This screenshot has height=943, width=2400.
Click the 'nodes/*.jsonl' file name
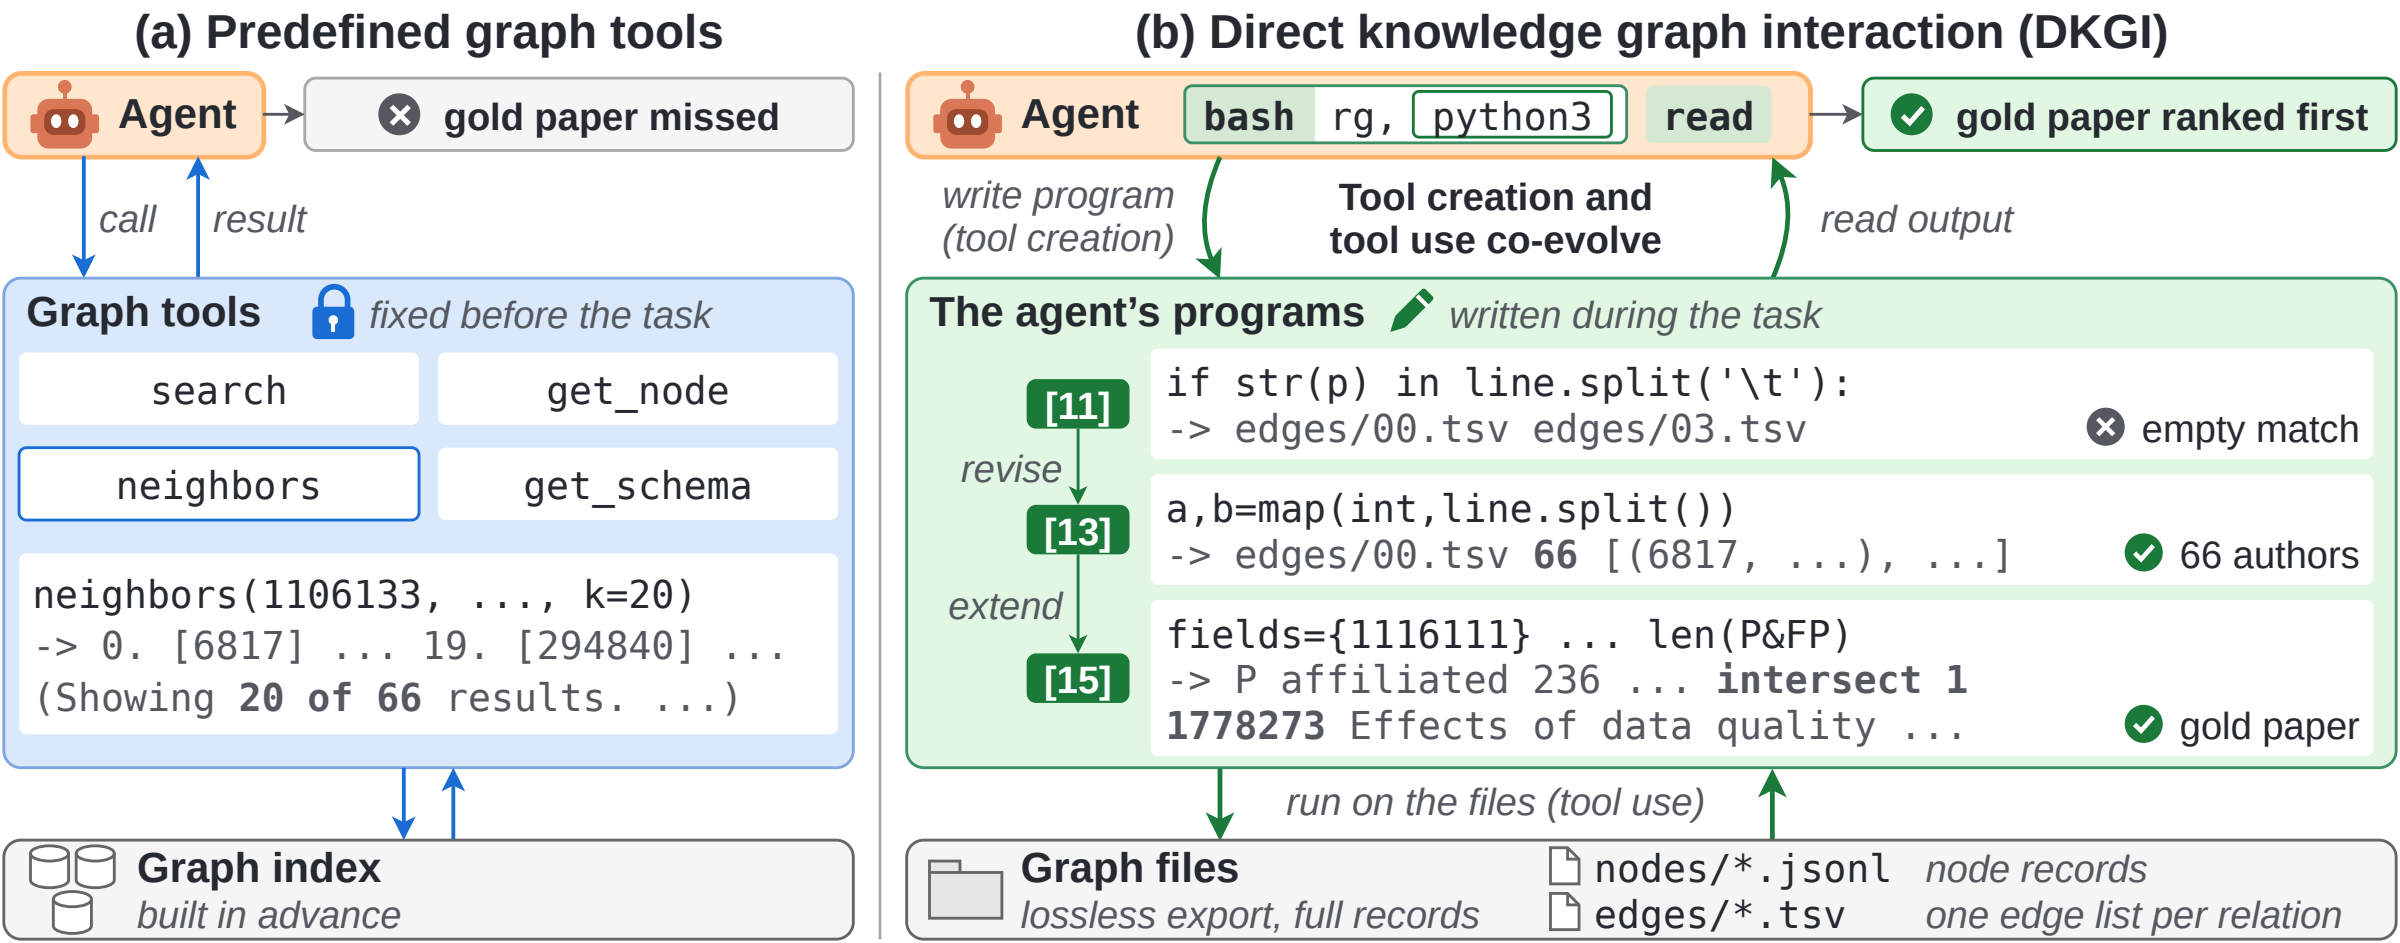click(1743, 869)
